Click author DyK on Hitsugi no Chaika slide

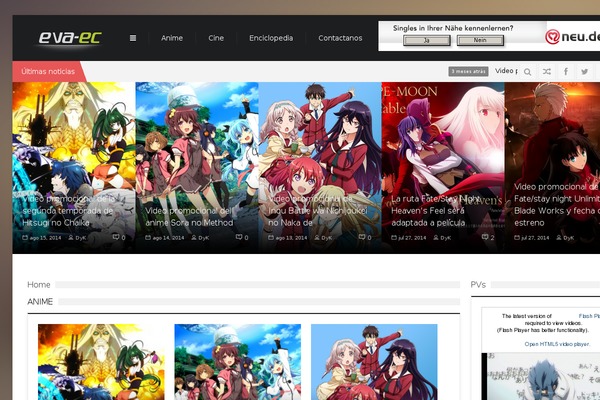click(81, 238)
